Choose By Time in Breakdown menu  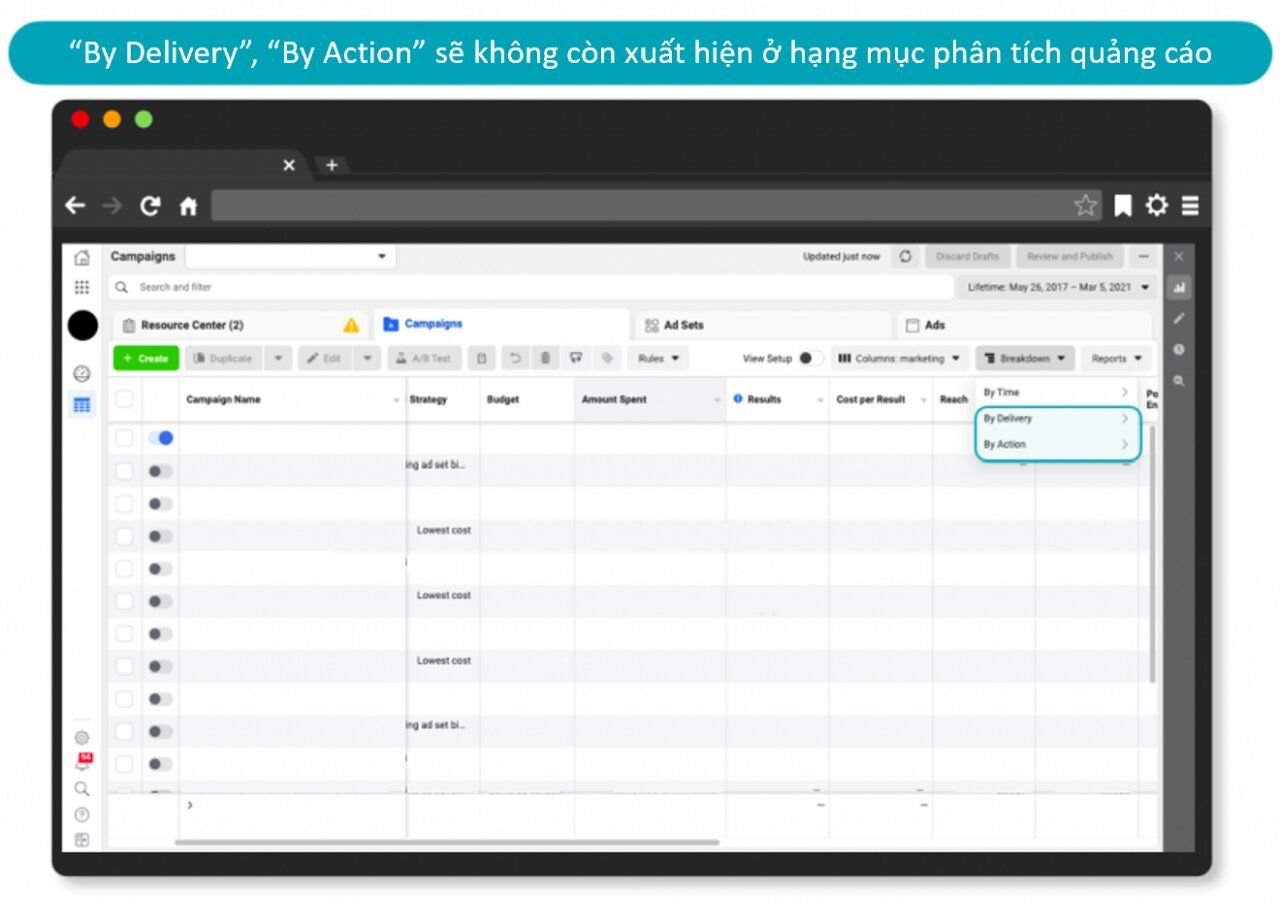point(1057,392)
